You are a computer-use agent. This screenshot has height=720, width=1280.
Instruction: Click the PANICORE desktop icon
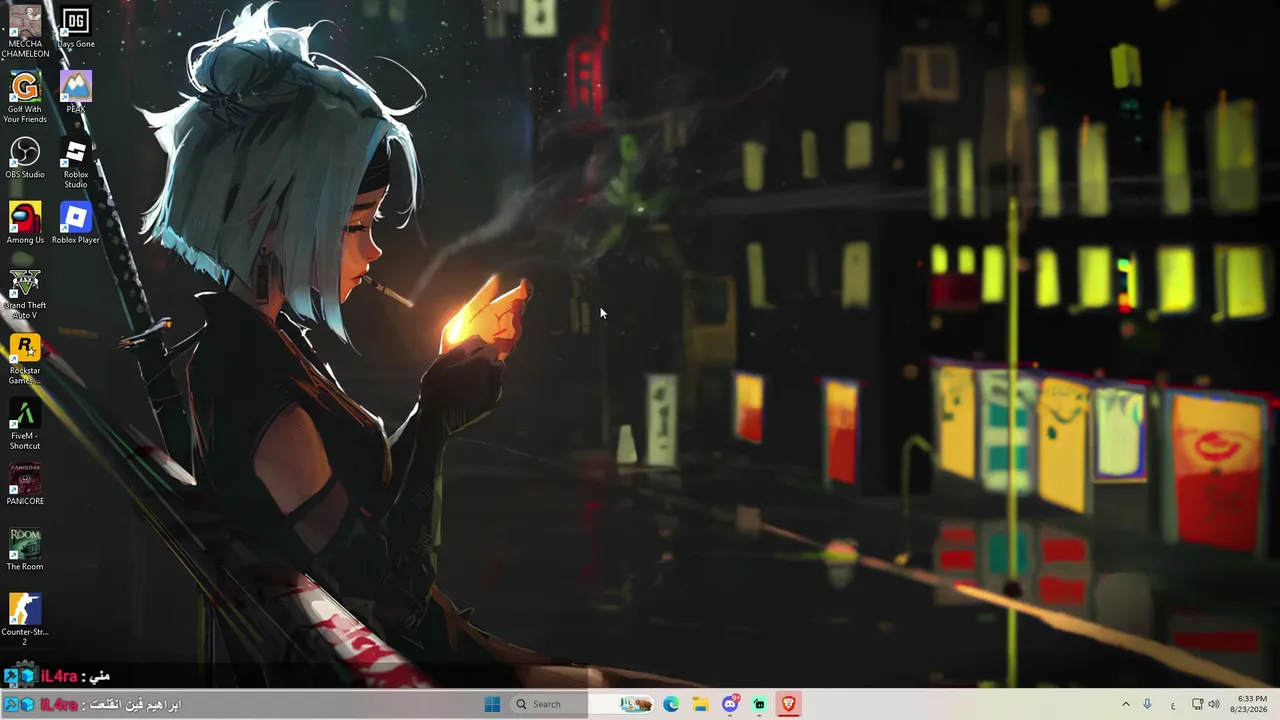tap(25, 484)
